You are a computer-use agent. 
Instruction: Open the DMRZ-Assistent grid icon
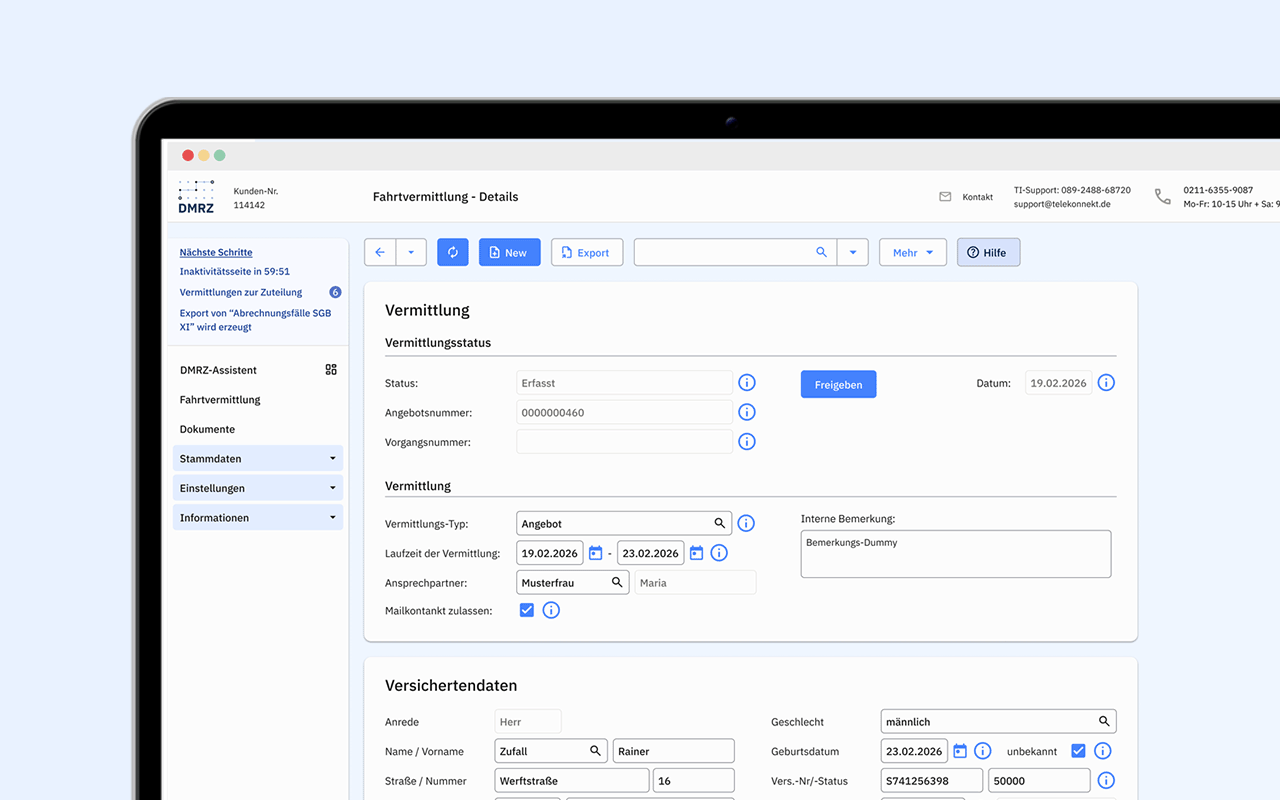[331, 370]
